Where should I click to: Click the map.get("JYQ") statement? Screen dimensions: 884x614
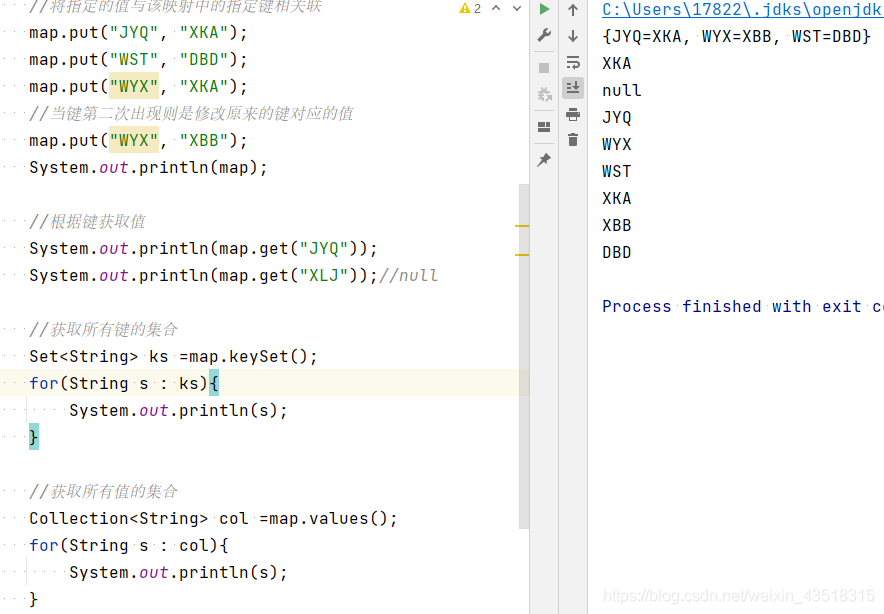[204, 249]
